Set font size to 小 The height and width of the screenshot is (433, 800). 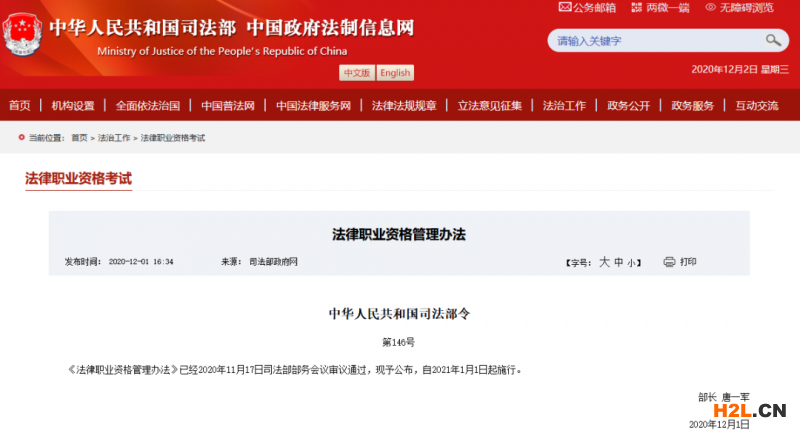631,262
